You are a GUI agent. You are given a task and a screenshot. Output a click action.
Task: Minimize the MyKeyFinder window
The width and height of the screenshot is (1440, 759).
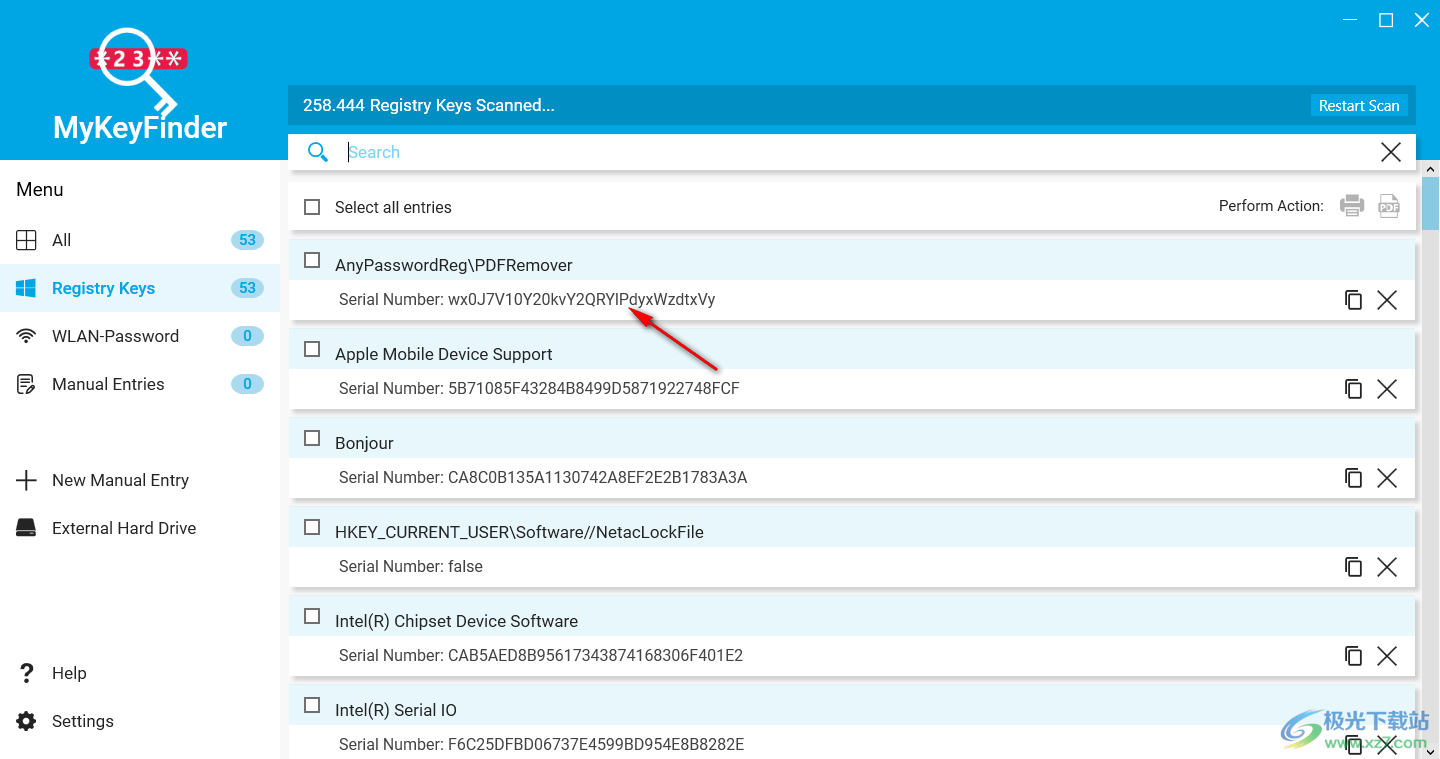point(1349,20)
